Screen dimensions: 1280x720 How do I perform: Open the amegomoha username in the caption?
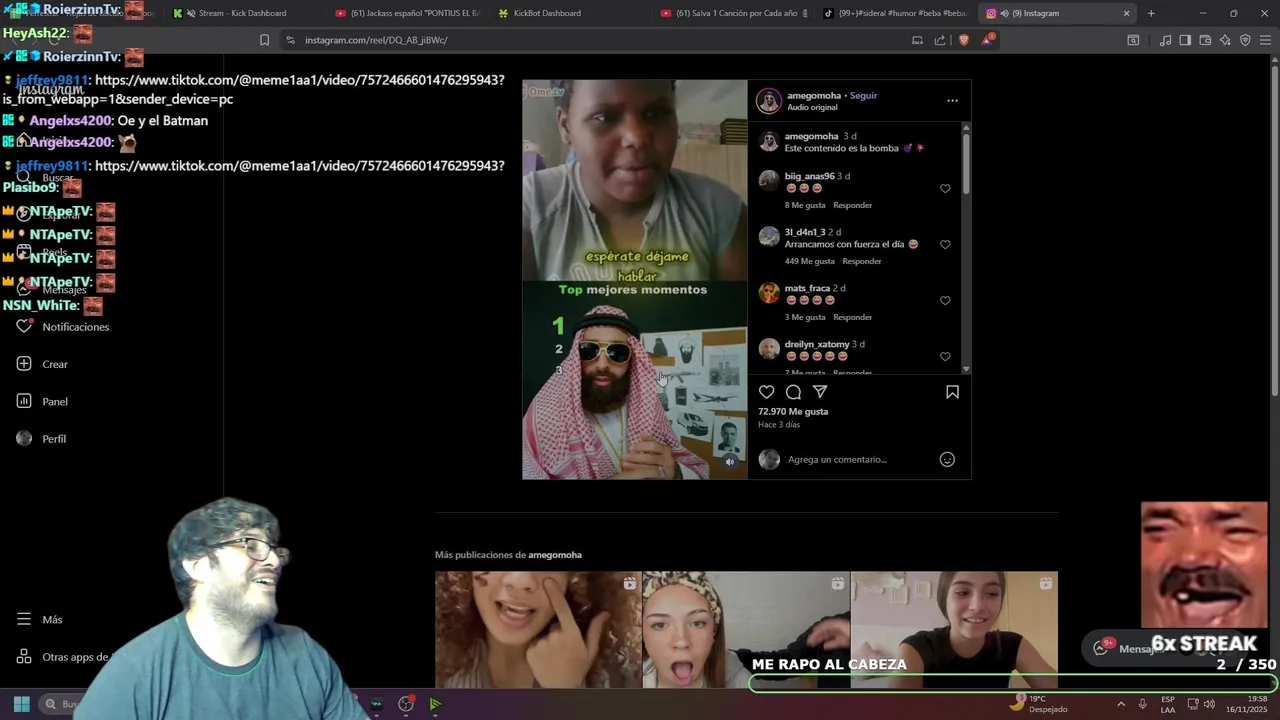(x=811, y=136)
